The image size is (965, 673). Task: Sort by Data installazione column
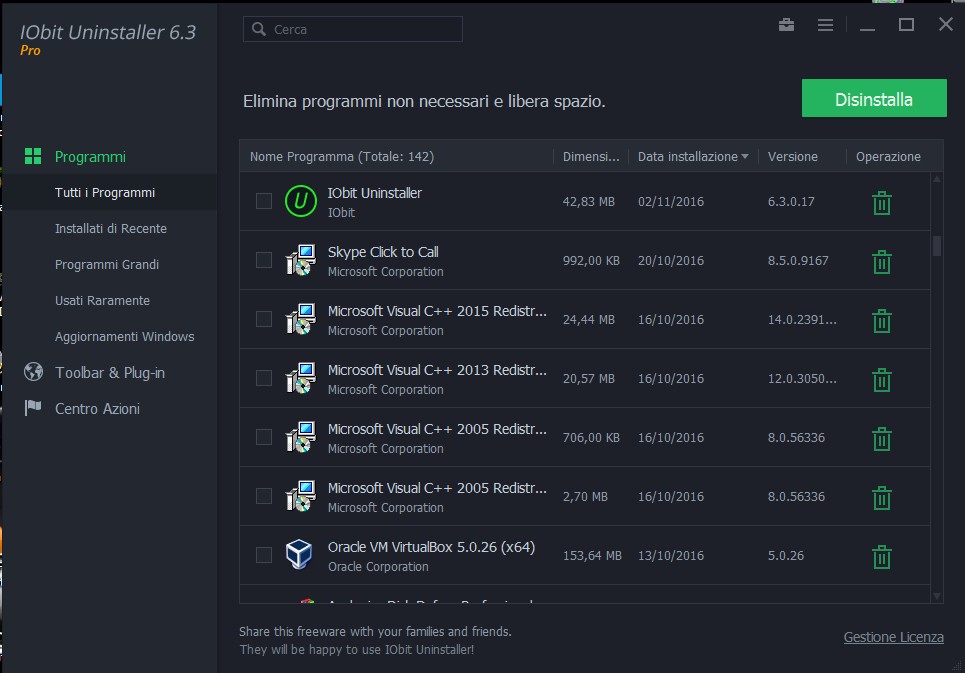[x=693, y=156]
